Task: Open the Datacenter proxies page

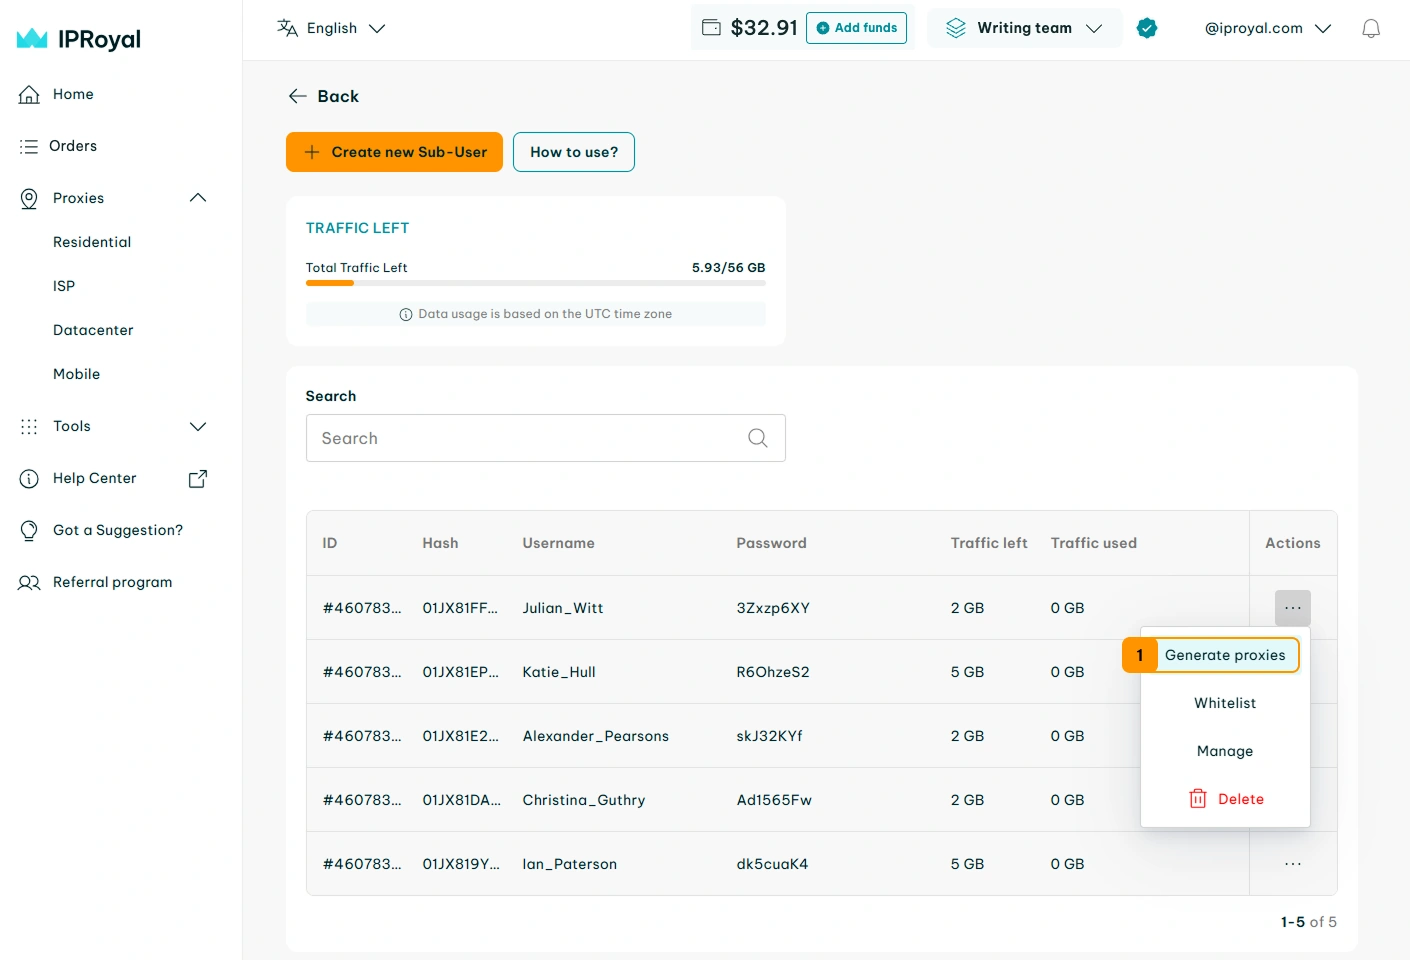Action: (x=93, y=330)
